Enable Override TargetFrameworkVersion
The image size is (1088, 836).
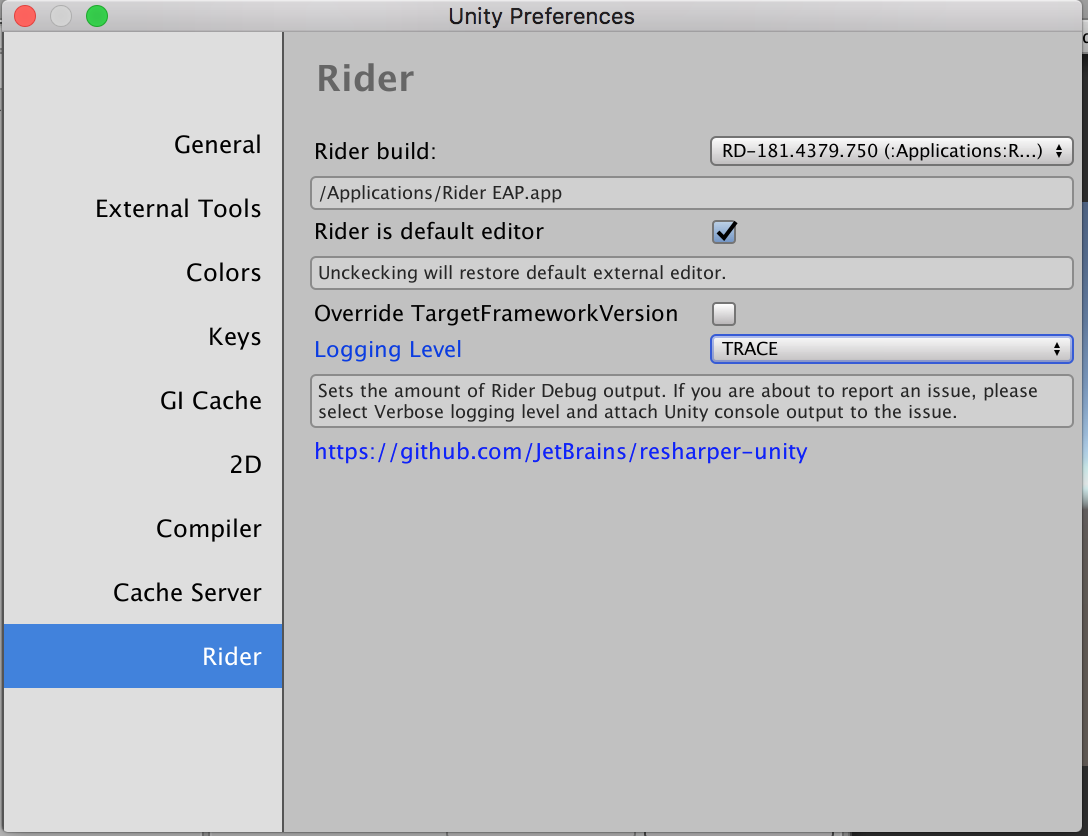pos(723,313)
